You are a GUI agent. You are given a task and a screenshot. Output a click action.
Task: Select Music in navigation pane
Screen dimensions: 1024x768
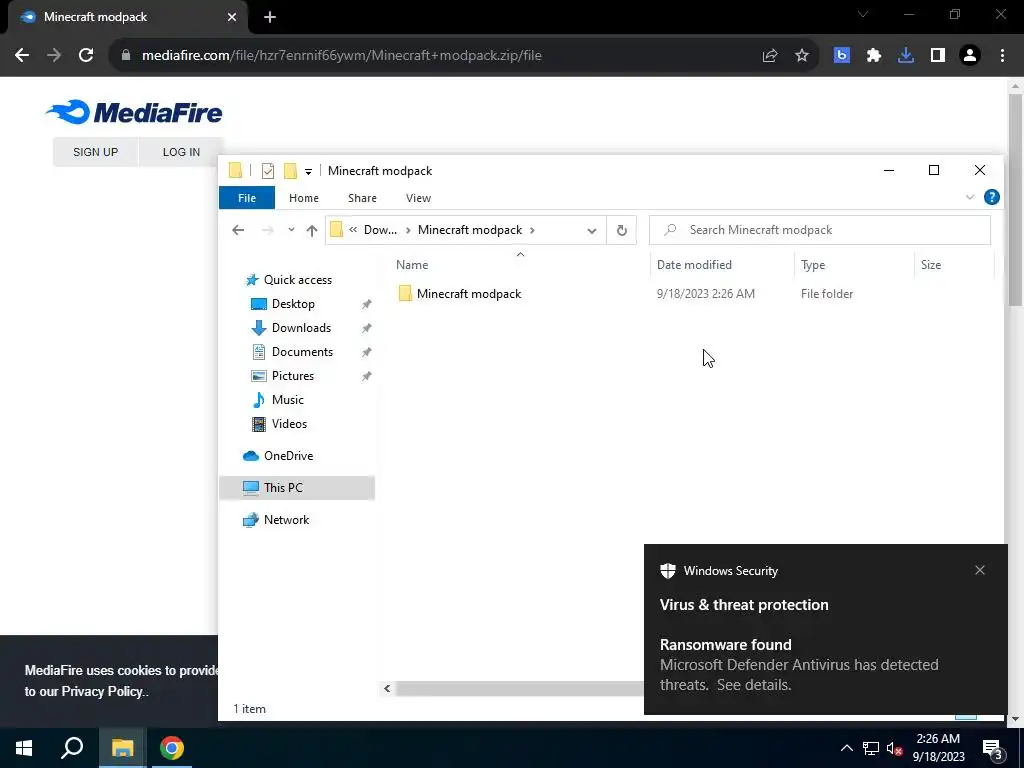(x=287, y=400)
